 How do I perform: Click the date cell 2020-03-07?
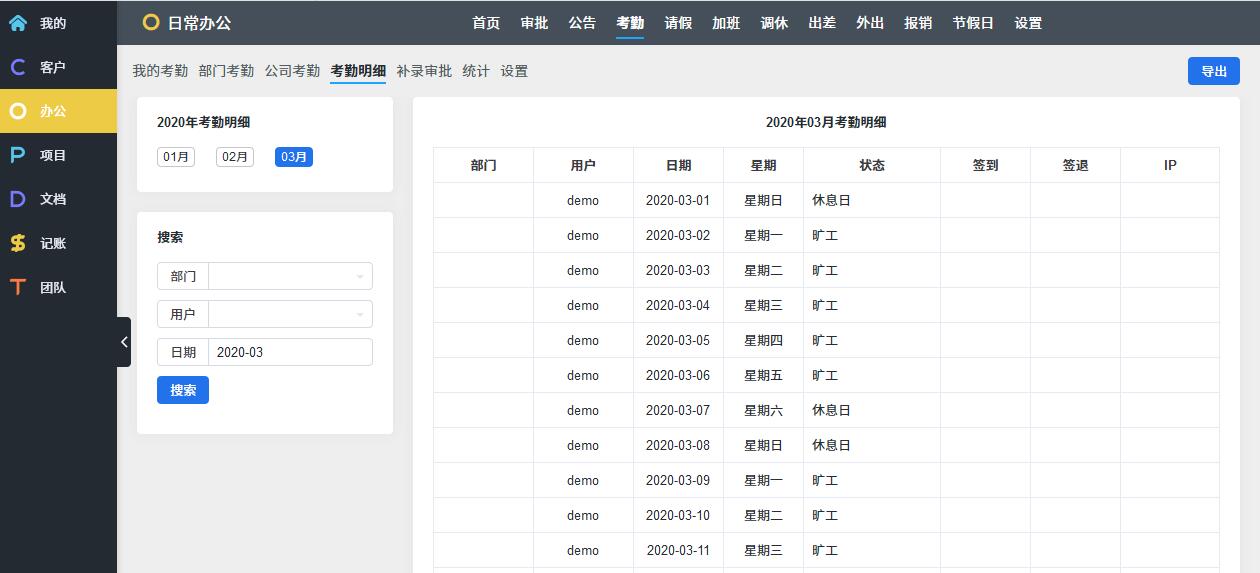678,410
